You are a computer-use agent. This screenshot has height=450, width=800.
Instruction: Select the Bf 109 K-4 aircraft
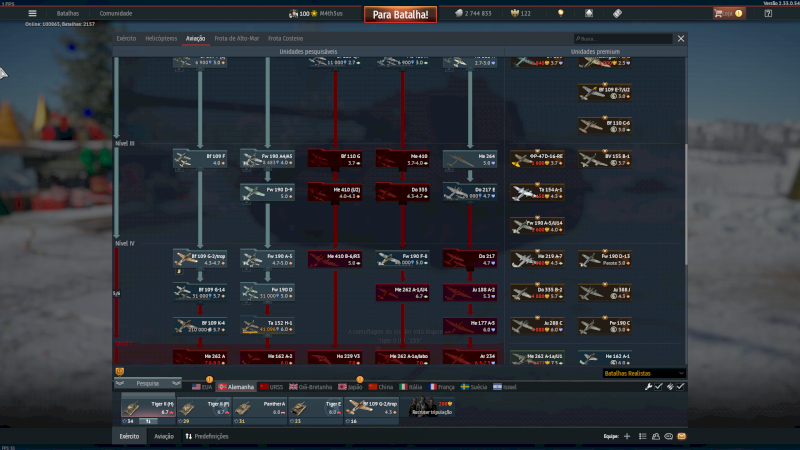[200, 326]
